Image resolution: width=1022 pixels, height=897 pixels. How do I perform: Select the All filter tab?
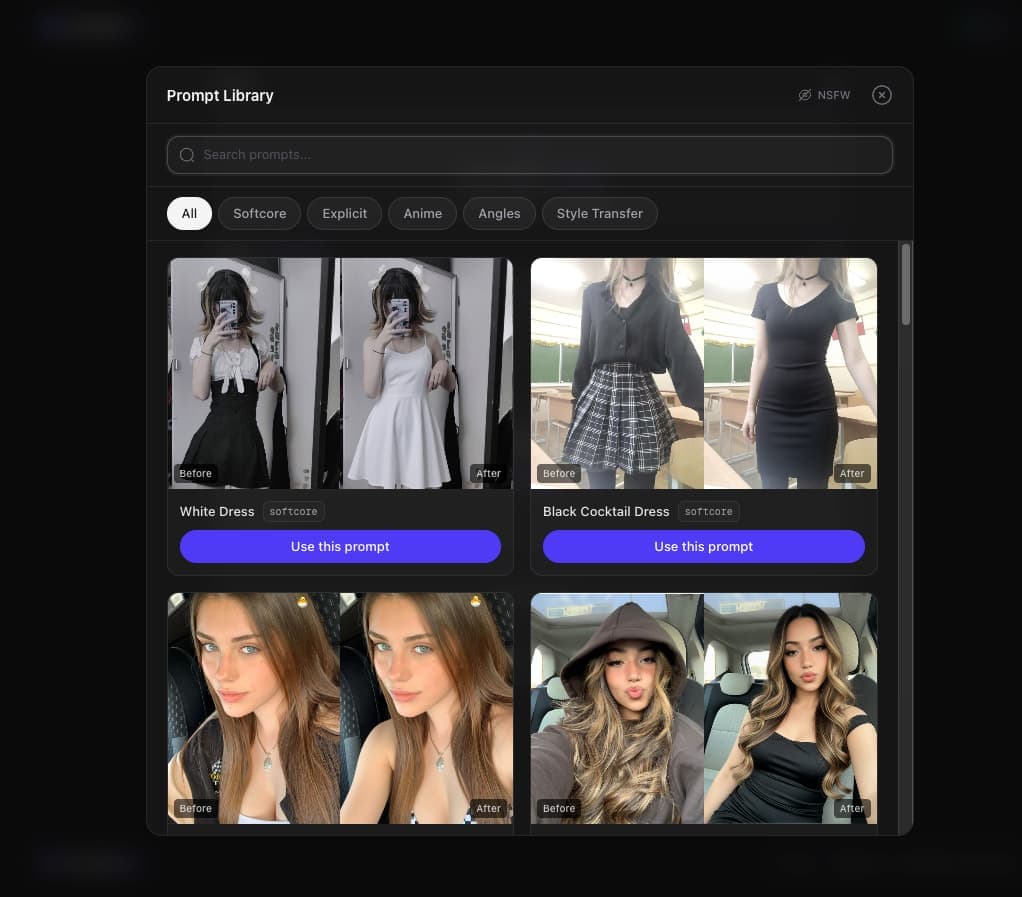189,213
